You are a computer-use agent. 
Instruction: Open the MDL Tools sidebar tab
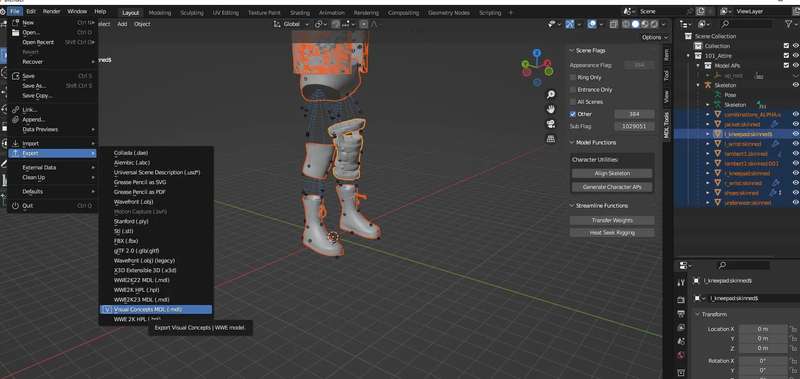tap(666, 125)
